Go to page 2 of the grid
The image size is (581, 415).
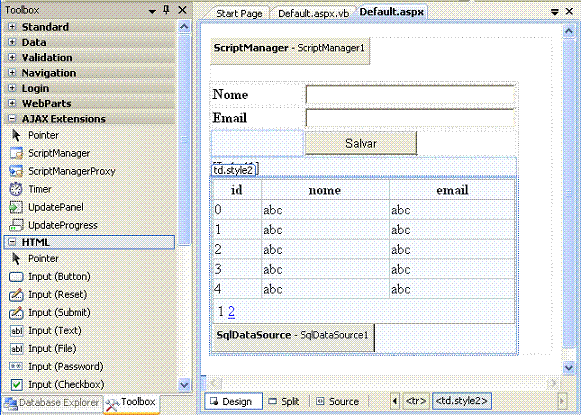[x=231, y=312]
